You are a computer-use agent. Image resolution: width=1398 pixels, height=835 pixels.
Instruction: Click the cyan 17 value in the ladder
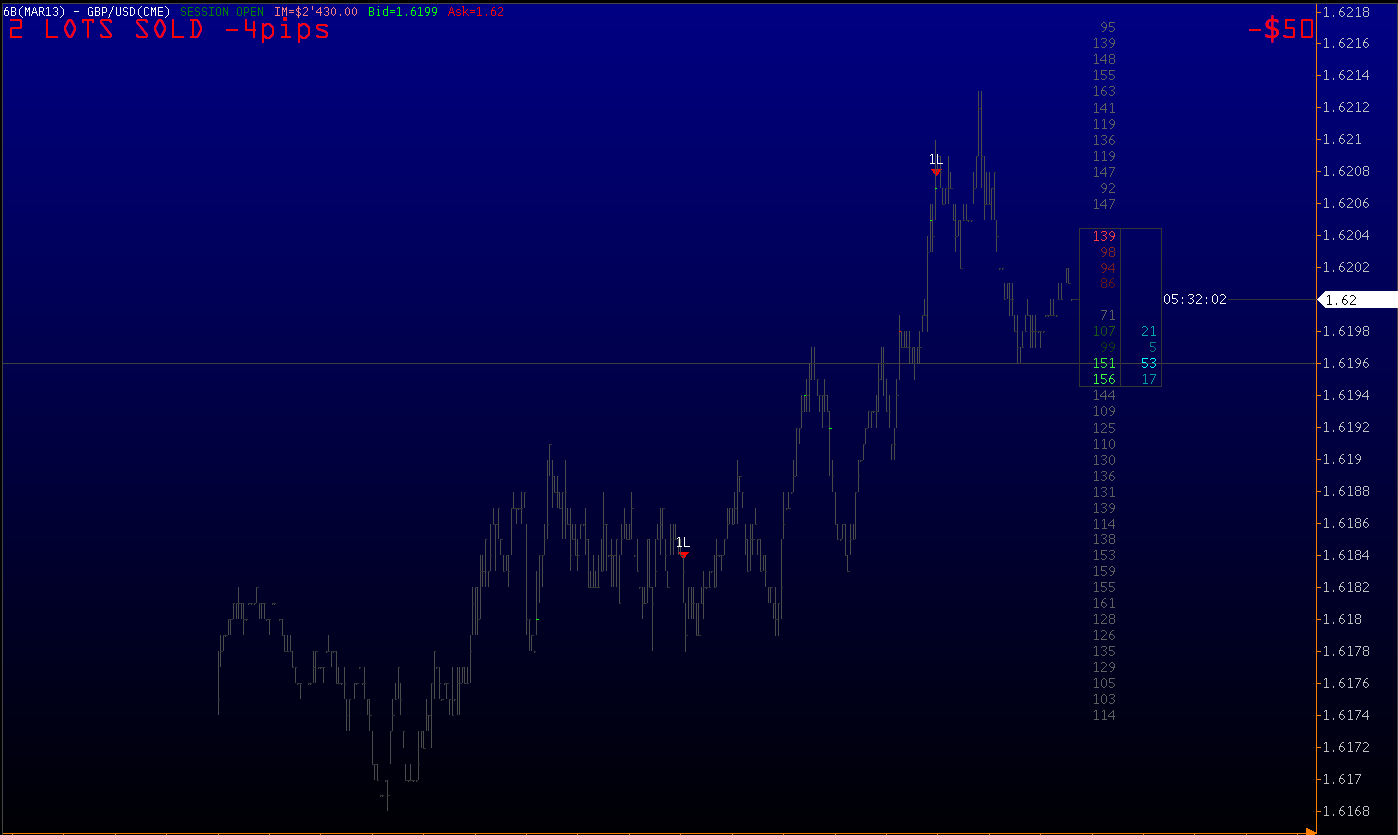[x=1149, y=380]
